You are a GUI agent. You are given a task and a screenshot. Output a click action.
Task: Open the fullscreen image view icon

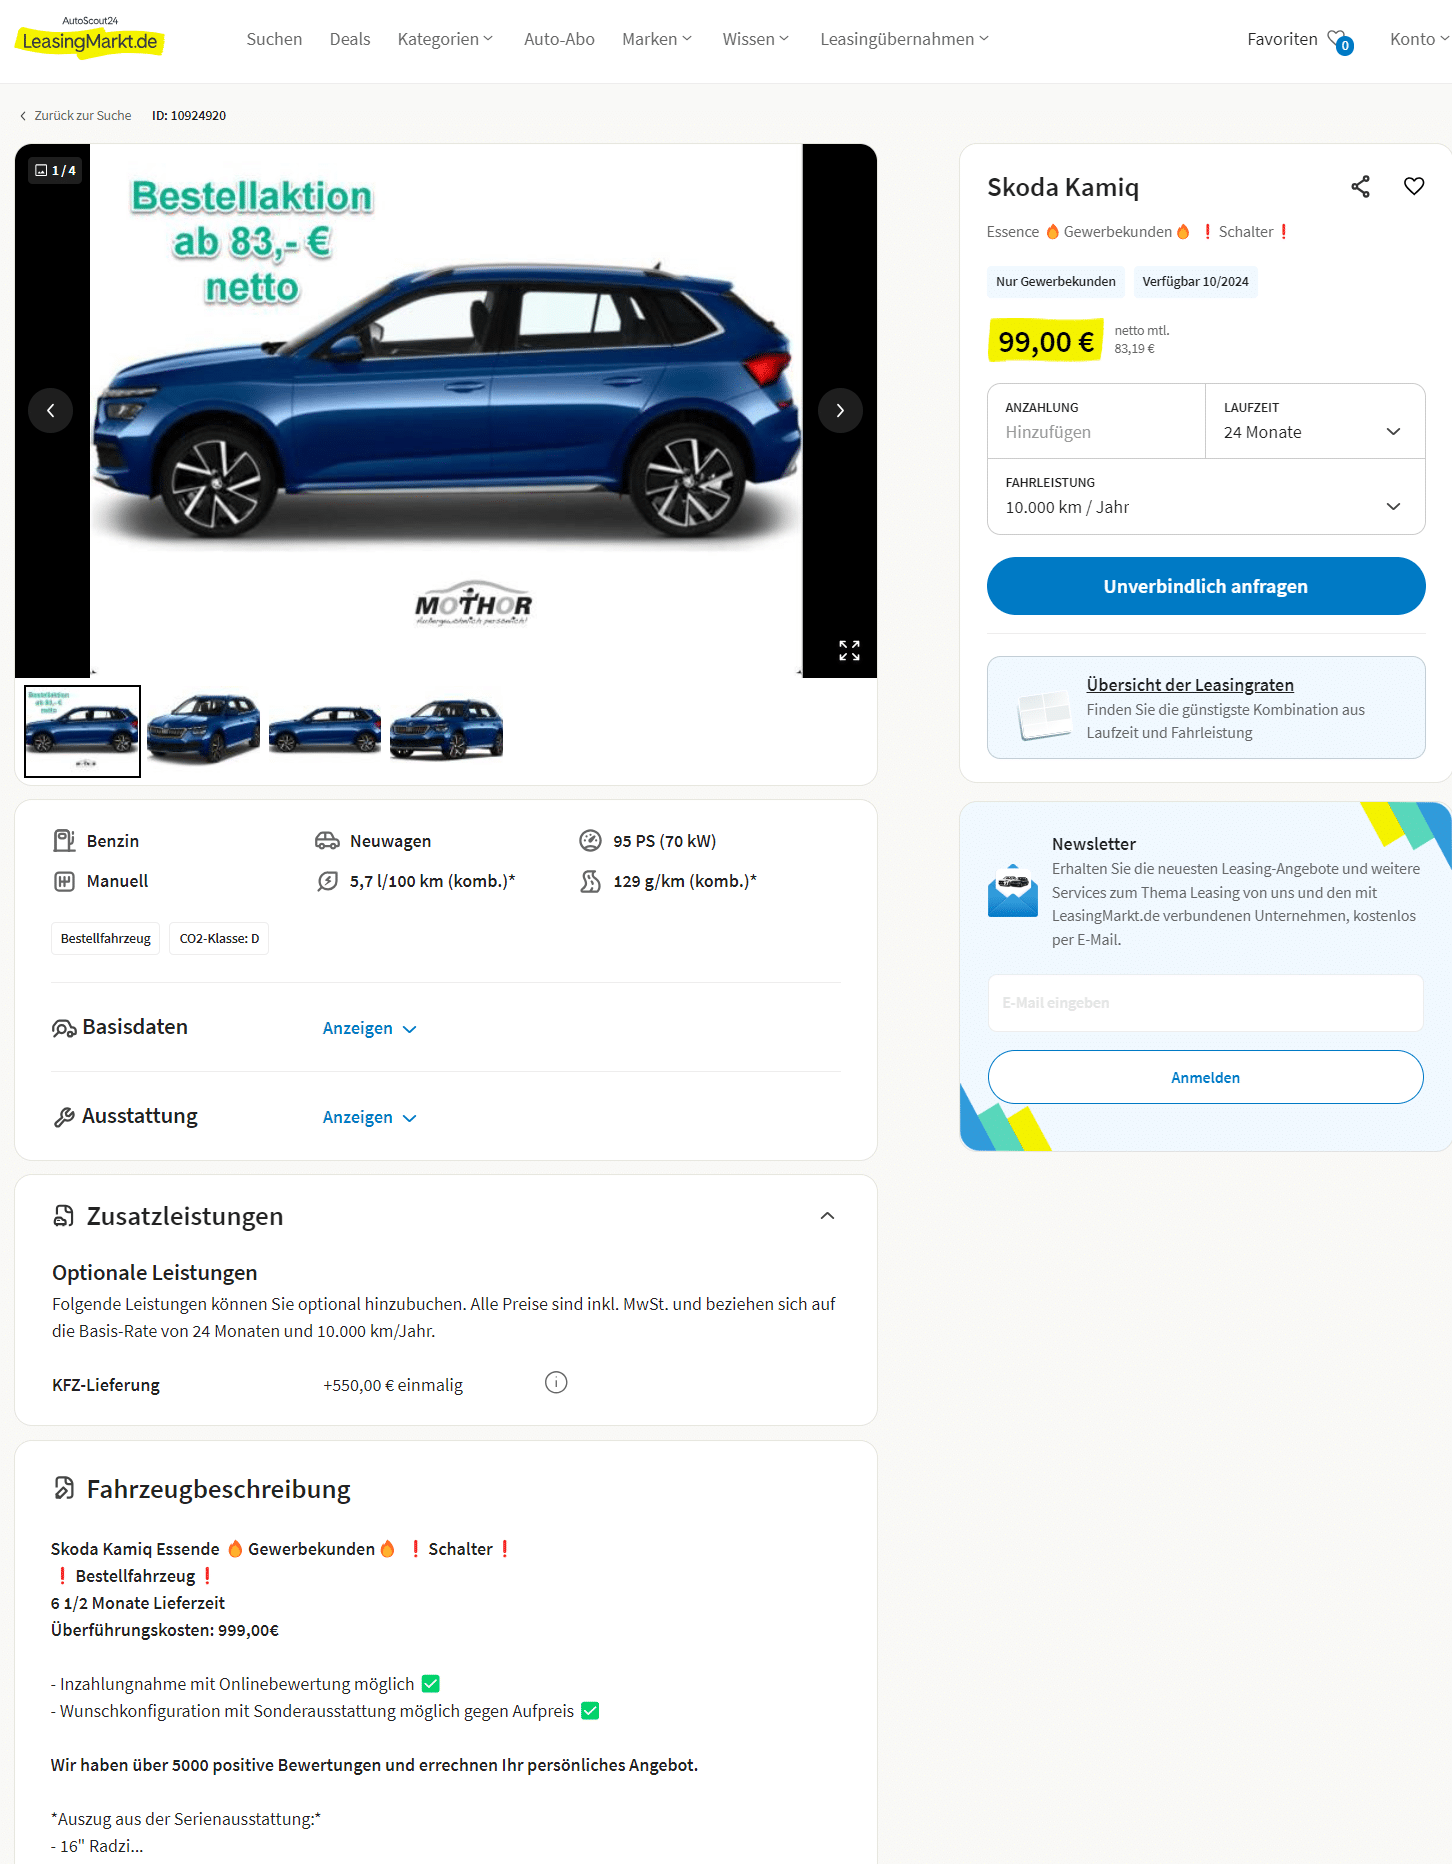849,651
